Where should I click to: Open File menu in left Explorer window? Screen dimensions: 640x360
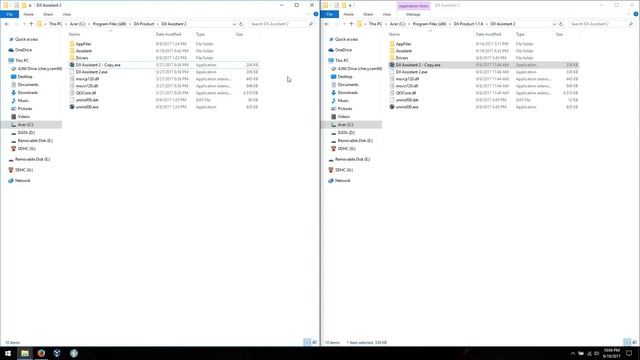pos(9,14)
